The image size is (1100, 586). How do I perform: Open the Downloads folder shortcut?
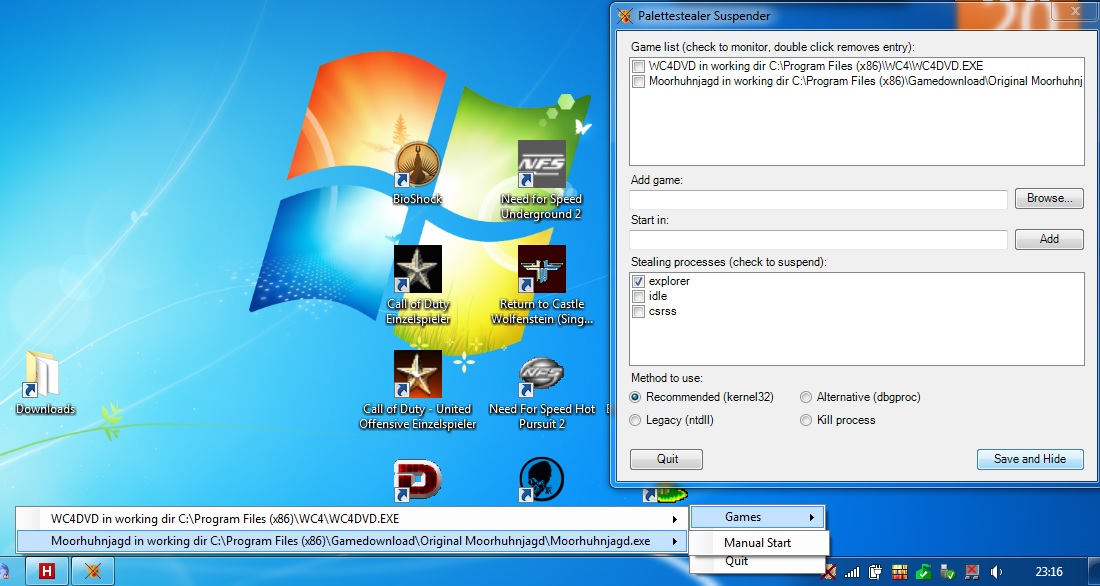(x=45, y=382)
